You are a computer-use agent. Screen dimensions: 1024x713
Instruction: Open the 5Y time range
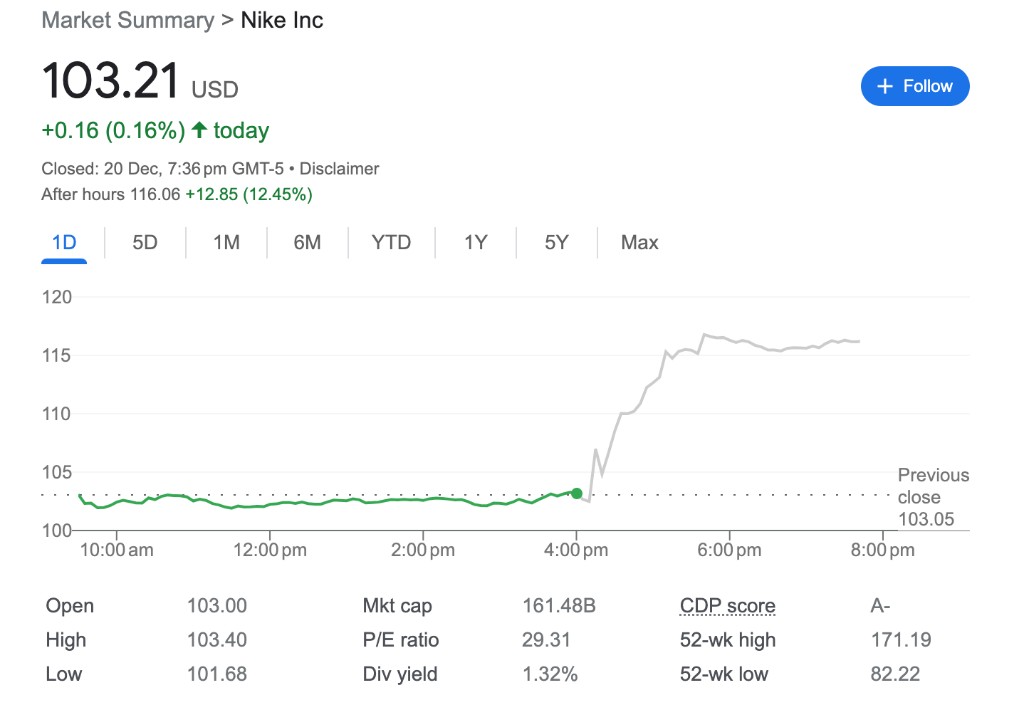[x=556, y=243]
